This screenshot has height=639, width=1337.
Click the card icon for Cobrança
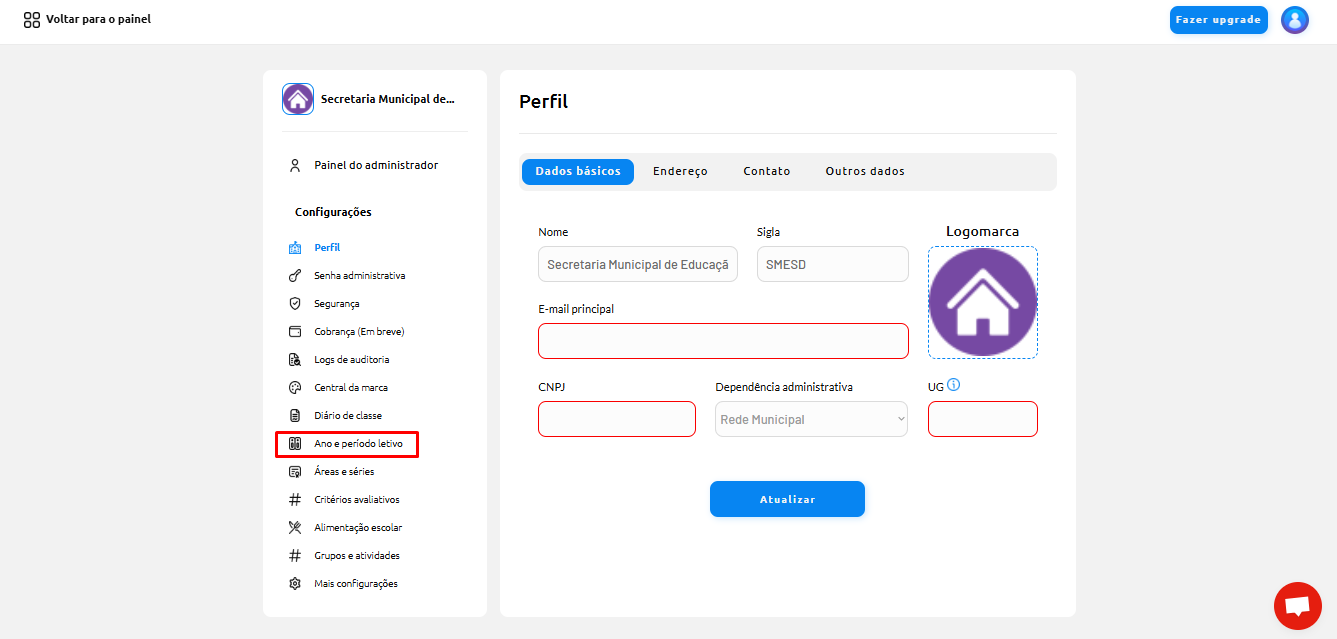[295, 332]
